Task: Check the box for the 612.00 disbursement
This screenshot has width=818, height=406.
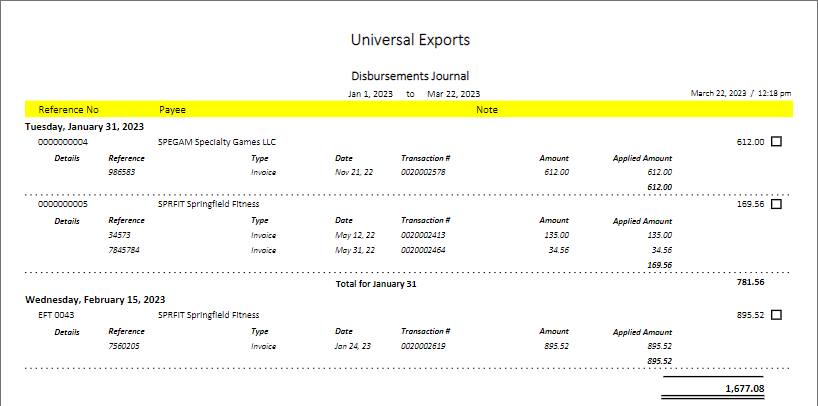Action: pos(777,142)
